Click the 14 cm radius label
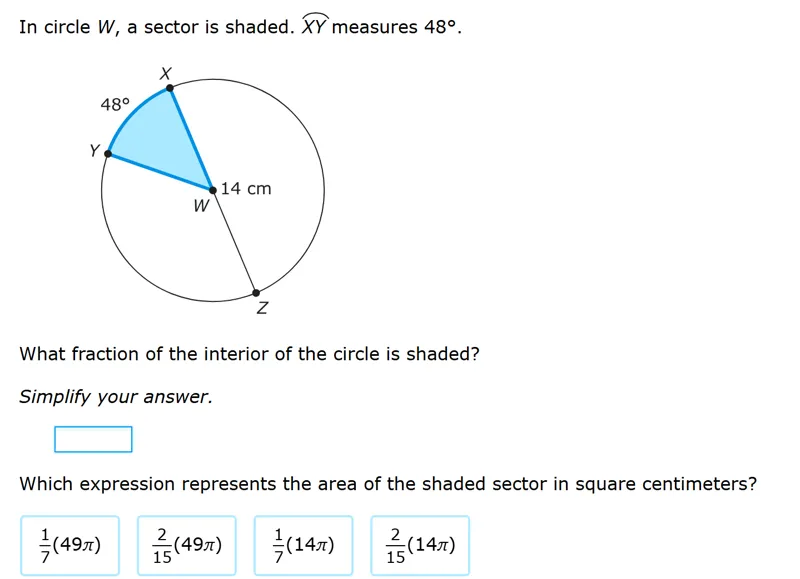800x579 pixels. click(x=246, y=188)
